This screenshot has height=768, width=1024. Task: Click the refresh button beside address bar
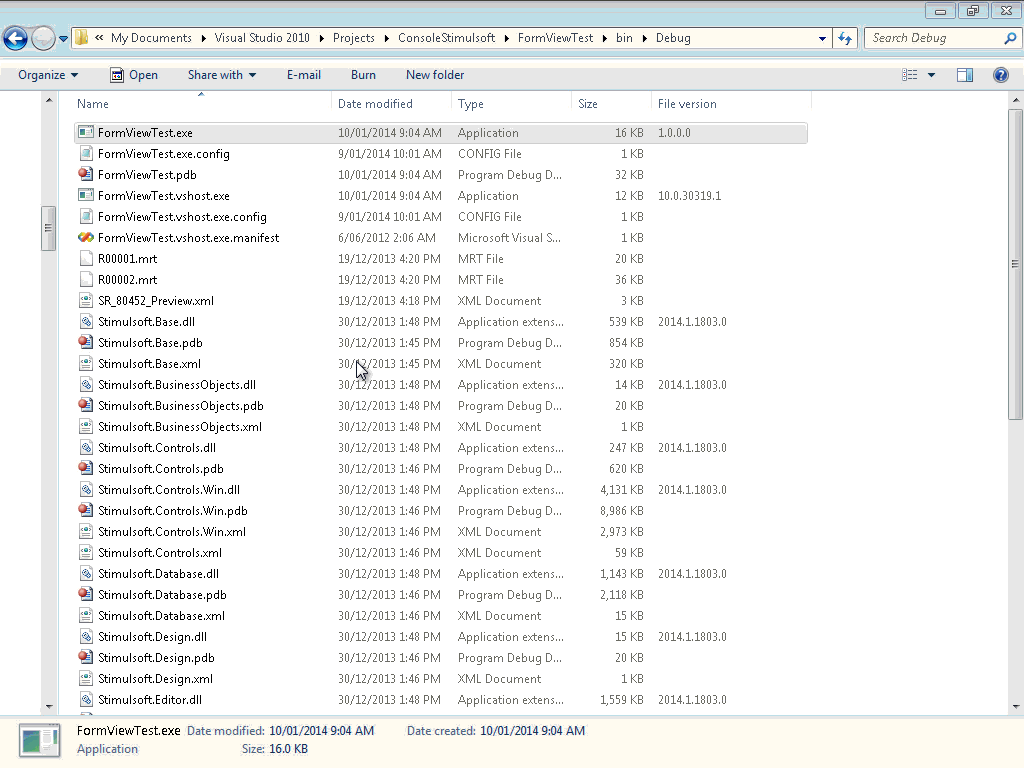tap(845, 39)
